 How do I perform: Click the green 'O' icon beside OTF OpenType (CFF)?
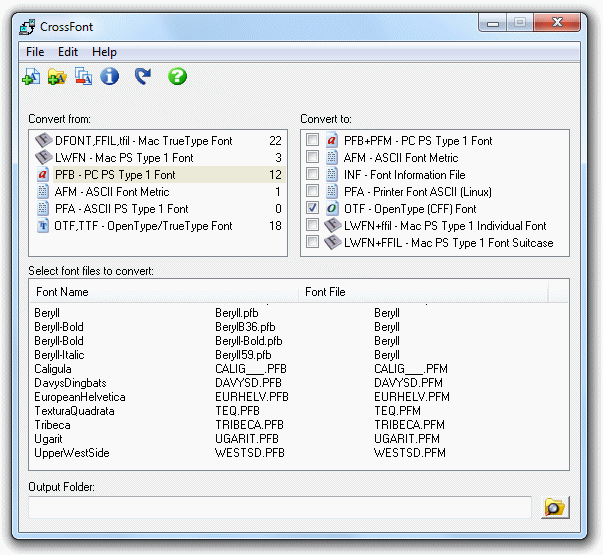click(x=332, y=208)
